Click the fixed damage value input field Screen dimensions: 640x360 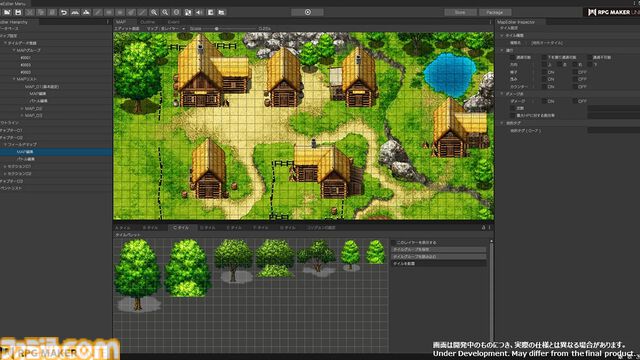point(613,109)
